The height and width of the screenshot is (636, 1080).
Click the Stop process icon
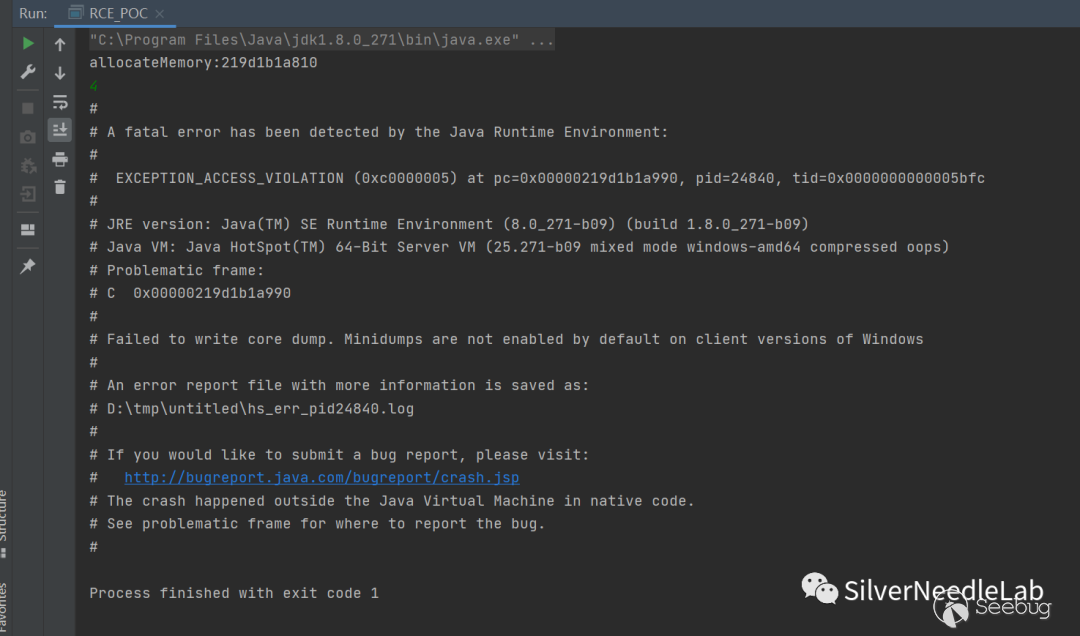click(28, 107)
